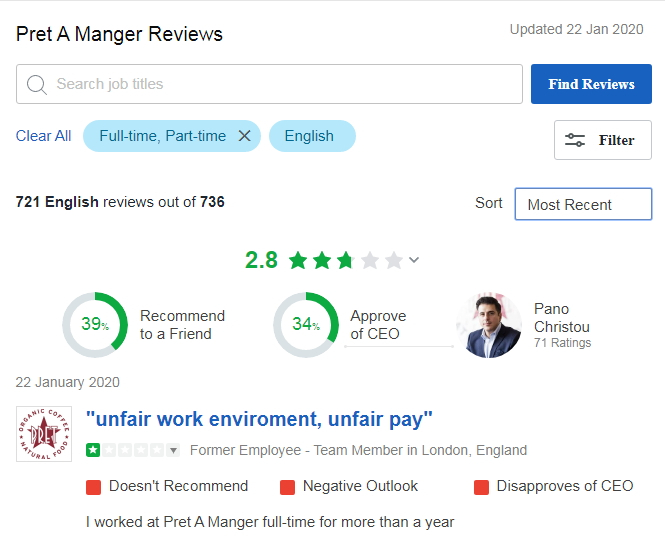Click the Pret A Manger company logo
The width and height of the screenshot is (665, 542).
[44, 433]
